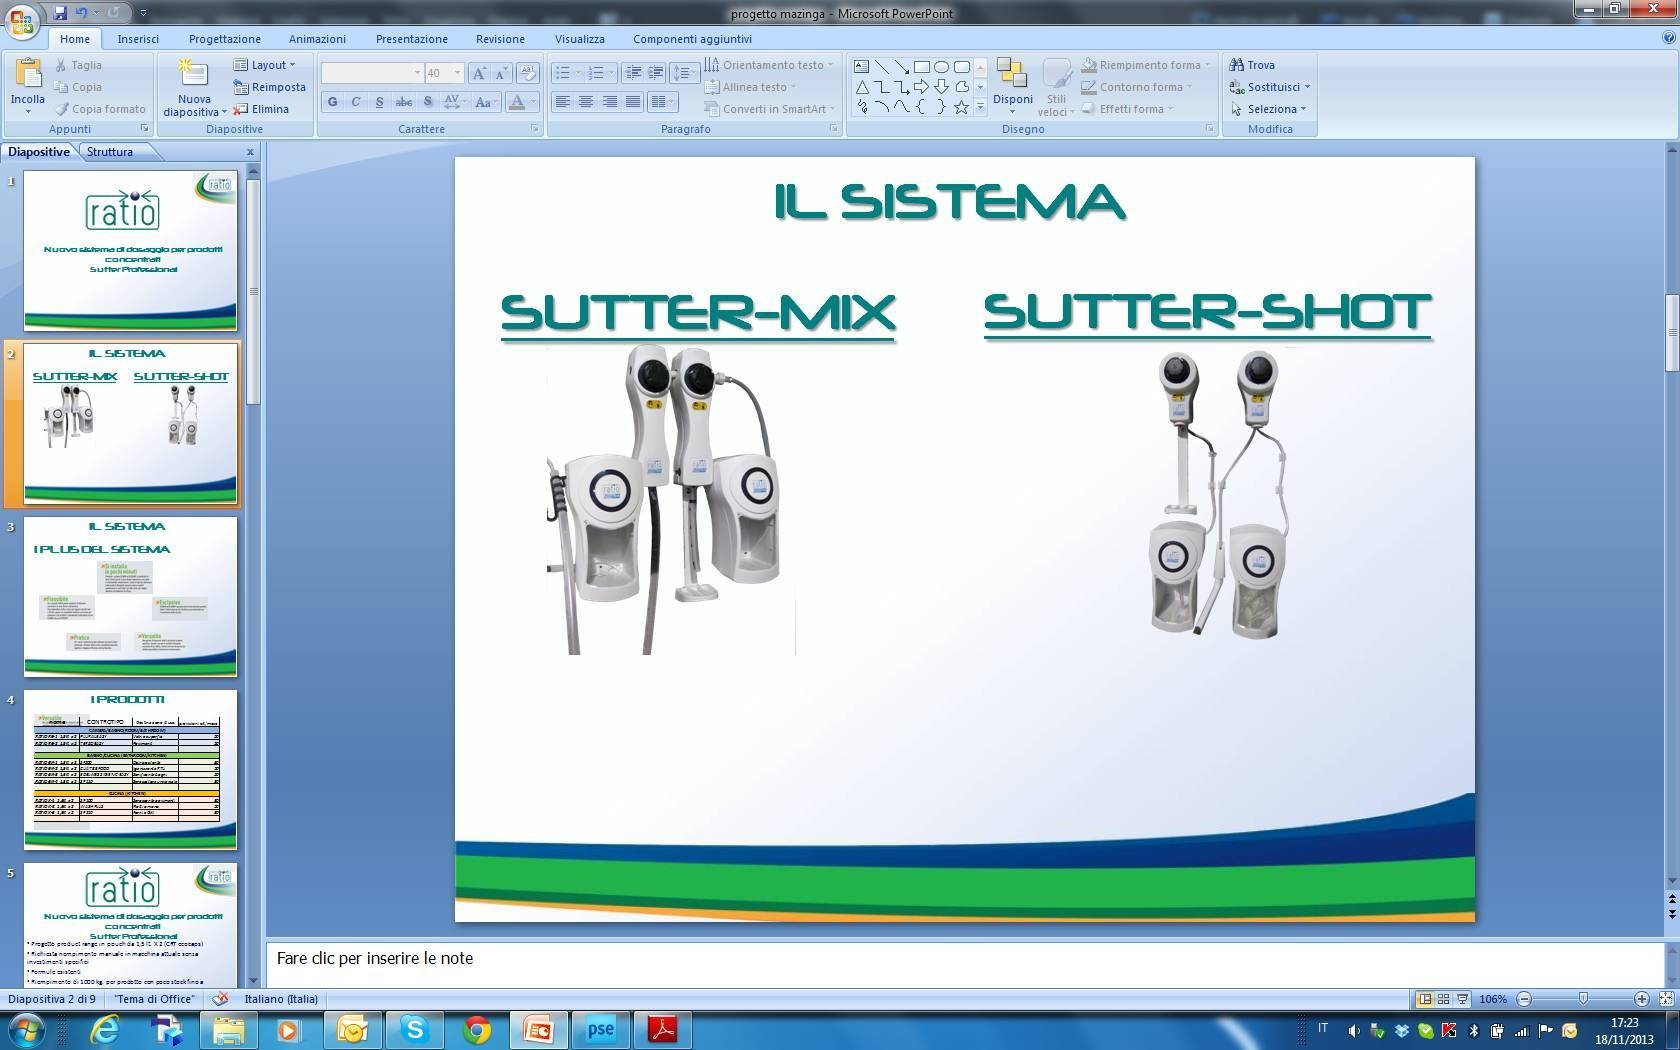Viewport: 1680px width, 1050px height.
Task: Open Layout dropdown
Action: (x=265, y=65)
